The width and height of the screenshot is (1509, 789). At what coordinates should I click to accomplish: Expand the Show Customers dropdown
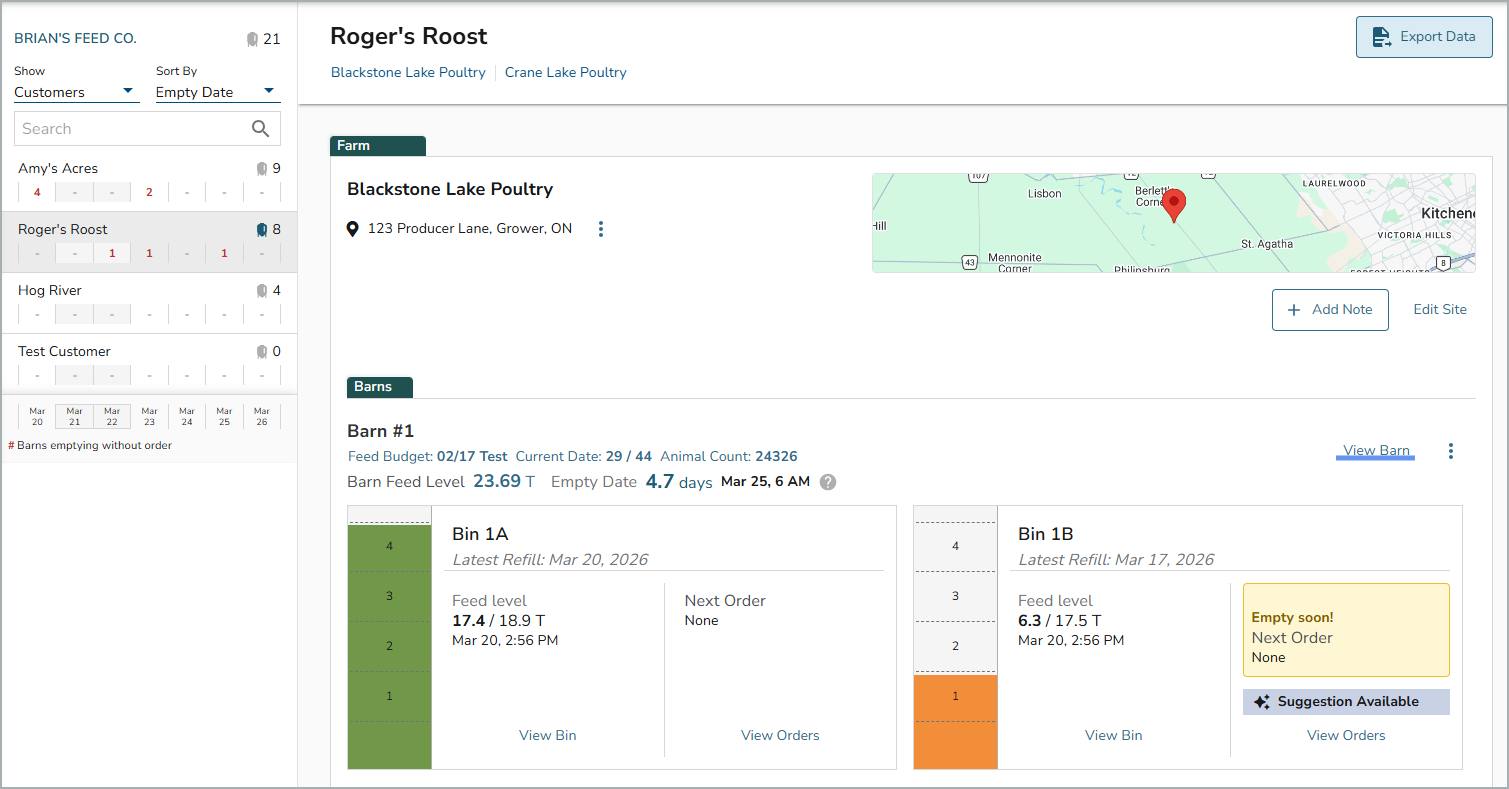[75, 92]
